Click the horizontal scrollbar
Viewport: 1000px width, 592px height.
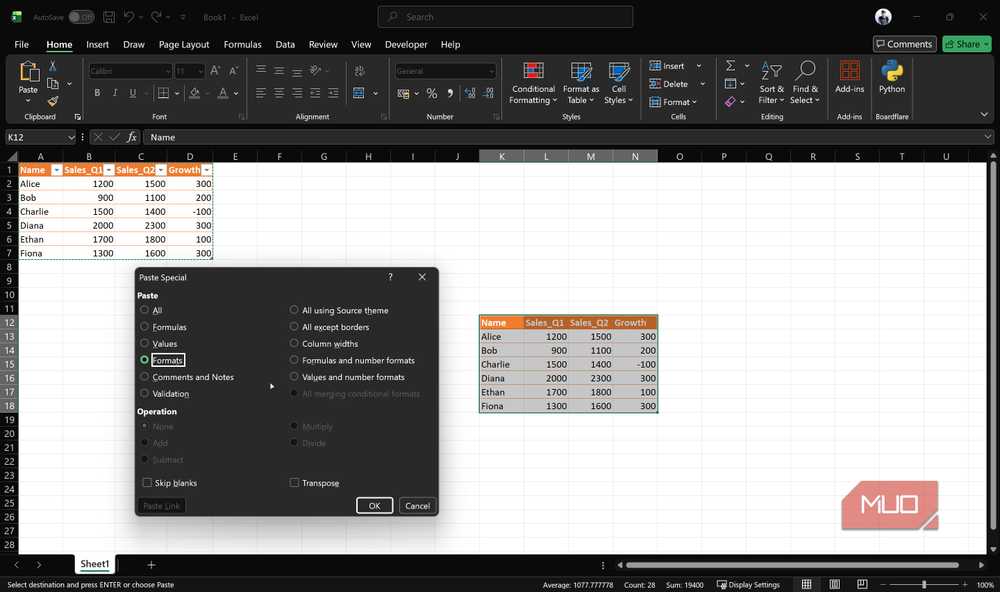coord(792,565)
